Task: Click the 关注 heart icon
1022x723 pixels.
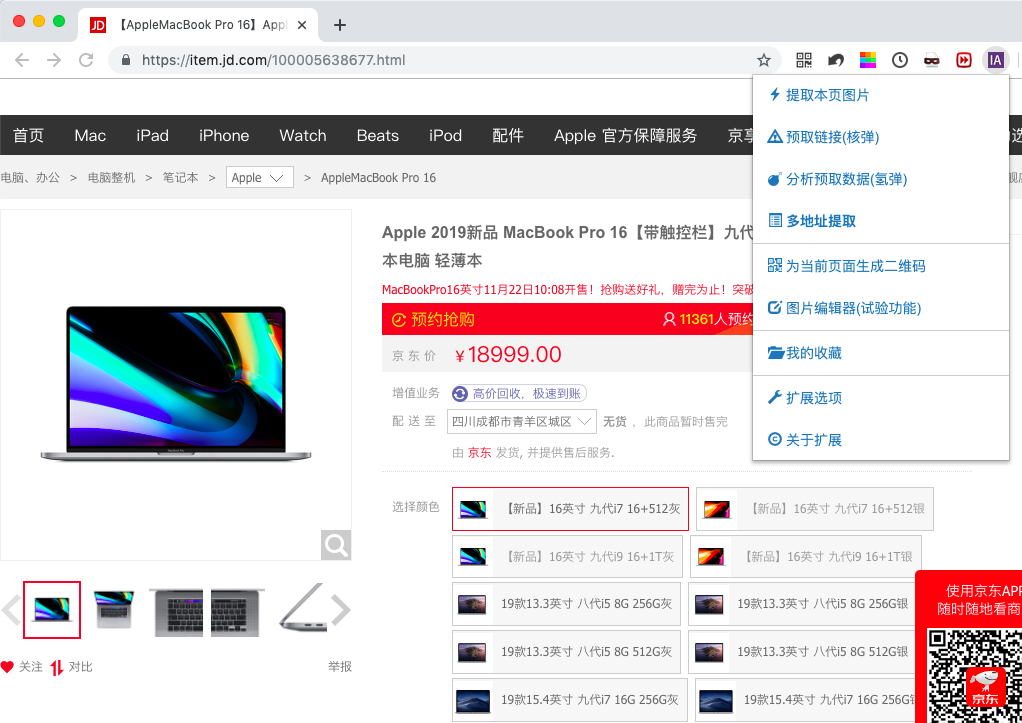Action: 7,666
